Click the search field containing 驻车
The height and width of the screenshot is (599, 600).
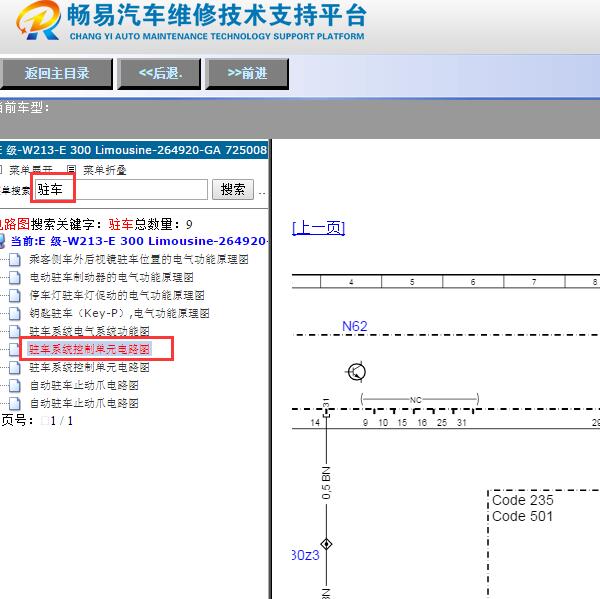(x=120, y=189)
